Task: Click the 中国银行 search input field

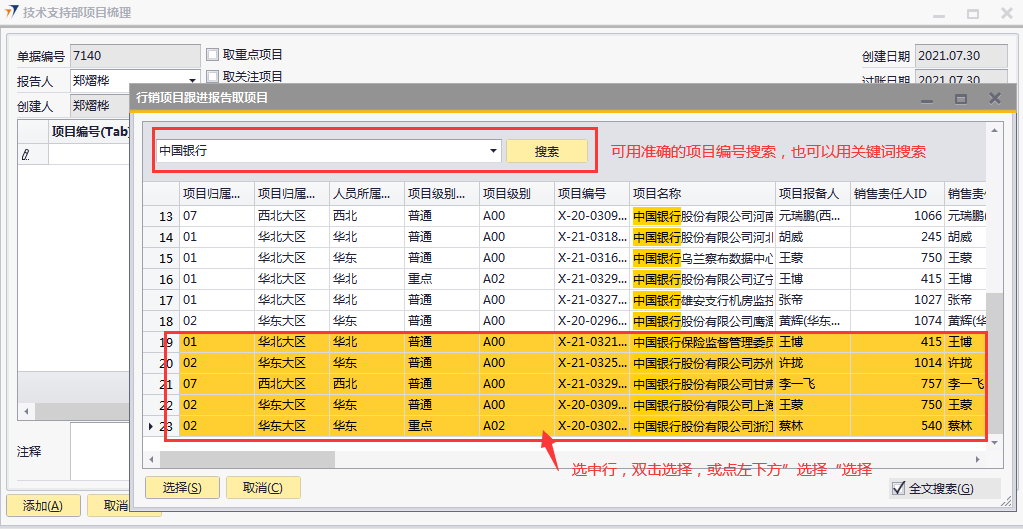Action: click(x=320, y=151)
